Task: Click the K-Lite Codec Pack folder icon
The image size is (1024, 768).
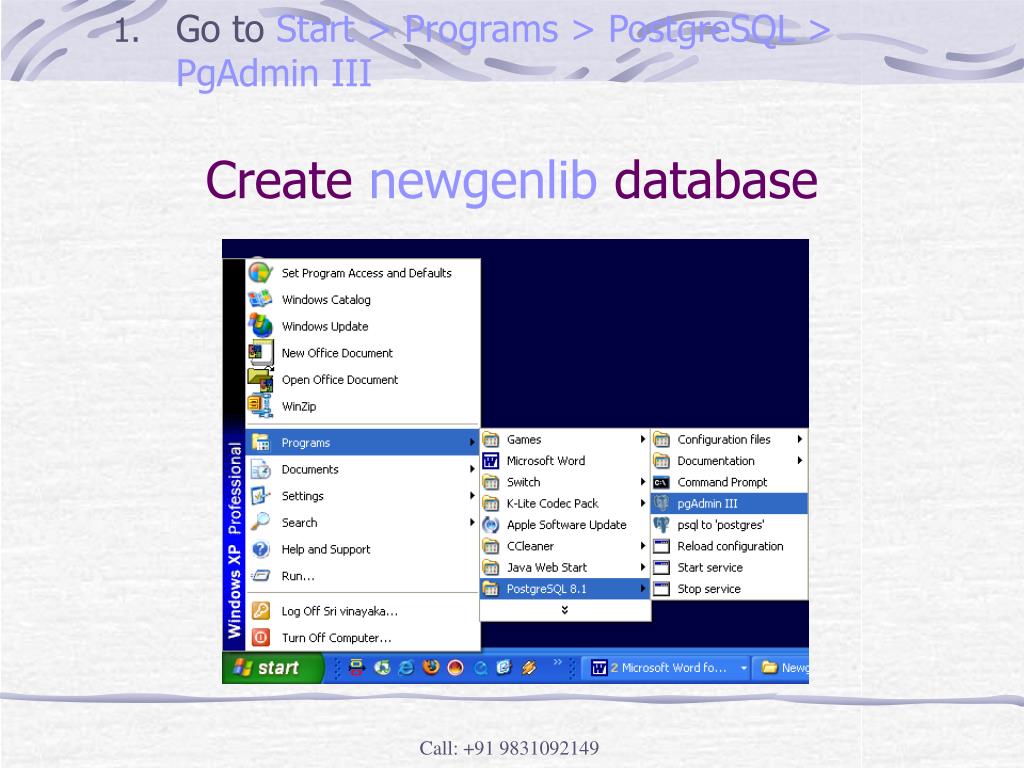Action: tap(490, 504)
